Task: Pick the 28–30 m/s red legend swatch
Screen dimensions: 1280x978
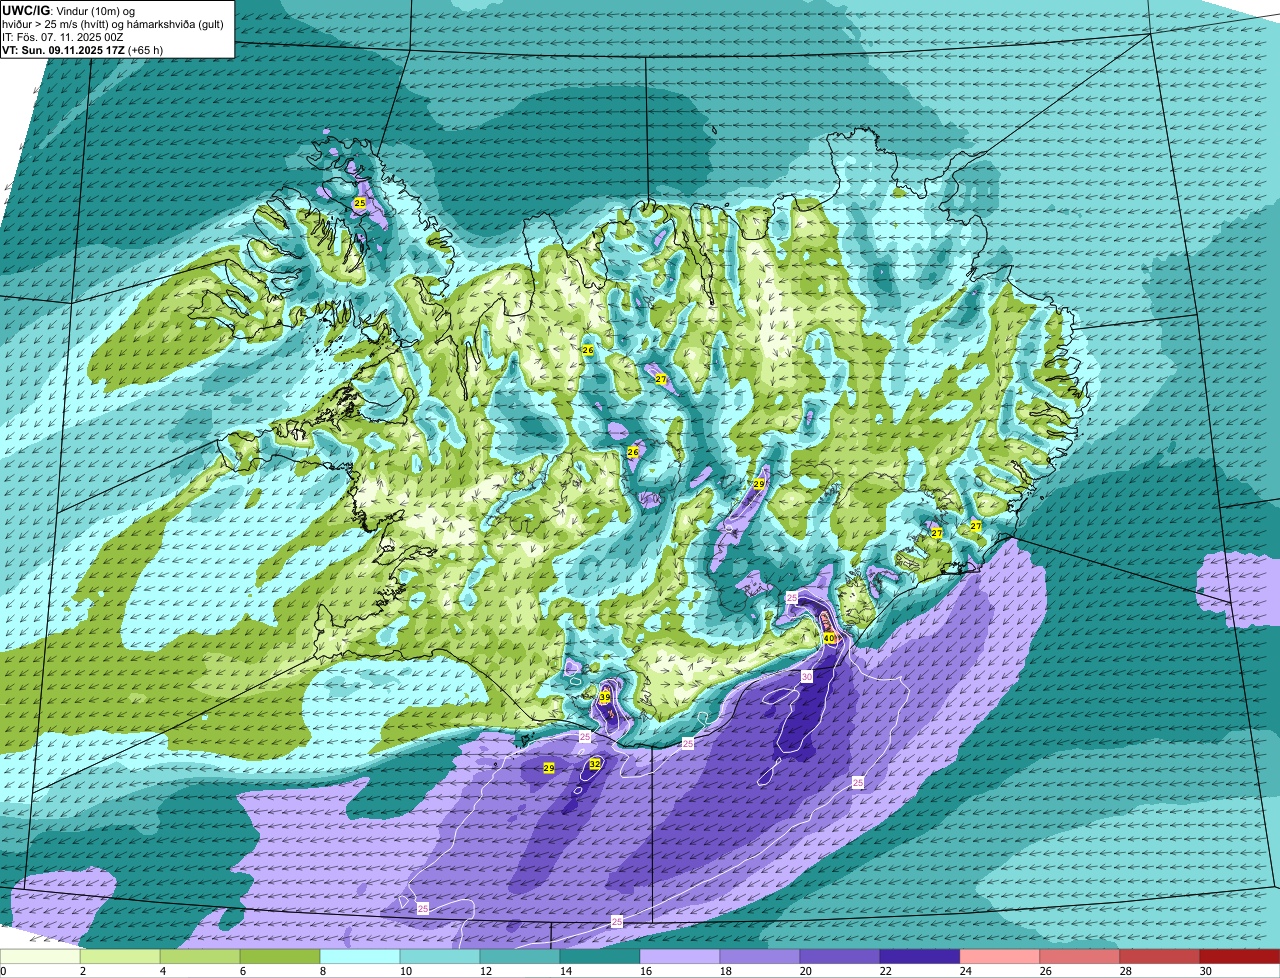Action: pos(1160,957)
